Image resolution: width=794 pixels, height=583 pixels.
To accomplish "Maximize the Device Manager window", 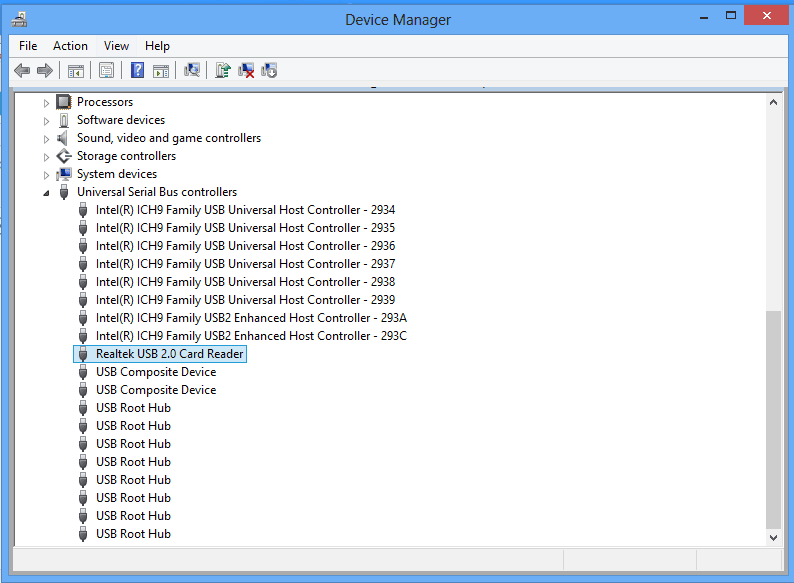I will pos(731,16).
